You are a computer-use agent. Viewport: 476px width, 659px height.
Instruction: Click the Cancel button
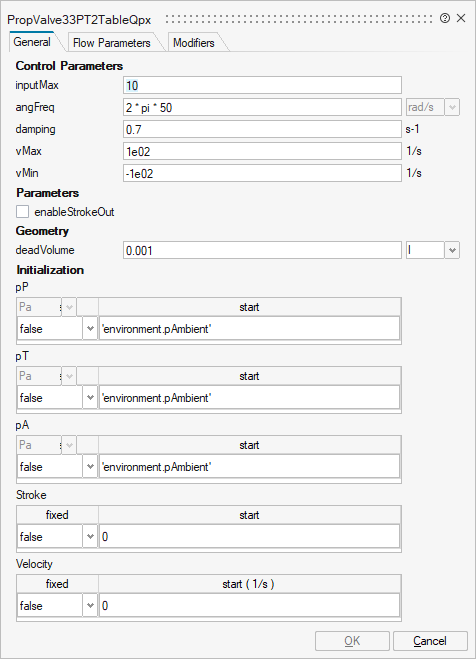coord(430,641)
